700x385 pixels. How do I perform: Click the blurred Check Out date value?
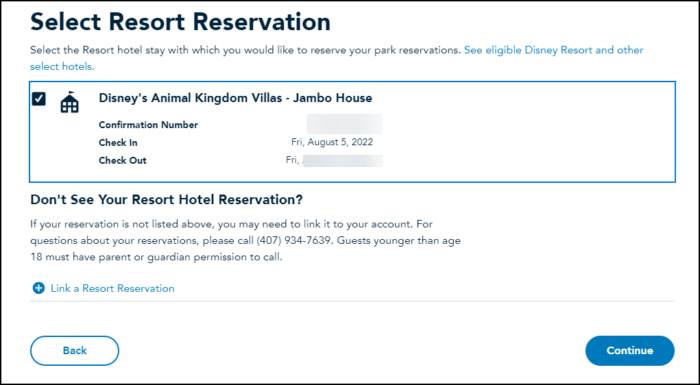pos(334,160)
